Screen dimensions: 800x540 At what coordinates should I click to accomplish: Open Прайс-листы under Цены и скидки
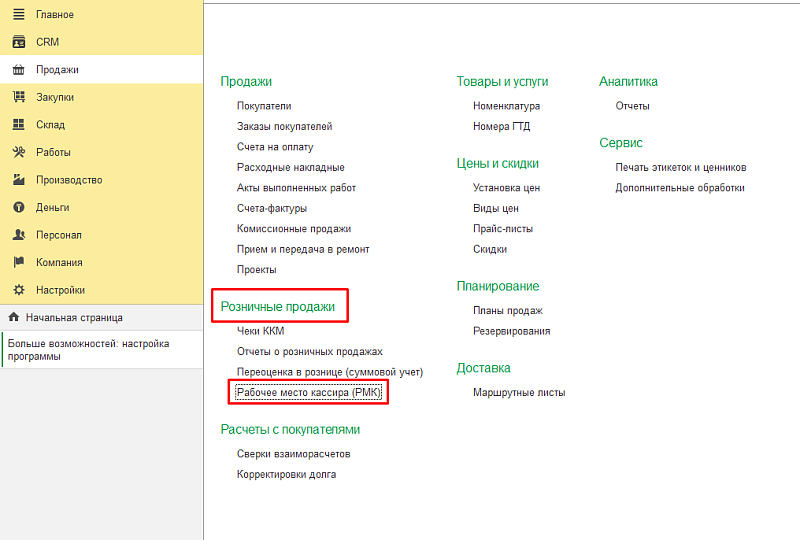click(503, 228)
